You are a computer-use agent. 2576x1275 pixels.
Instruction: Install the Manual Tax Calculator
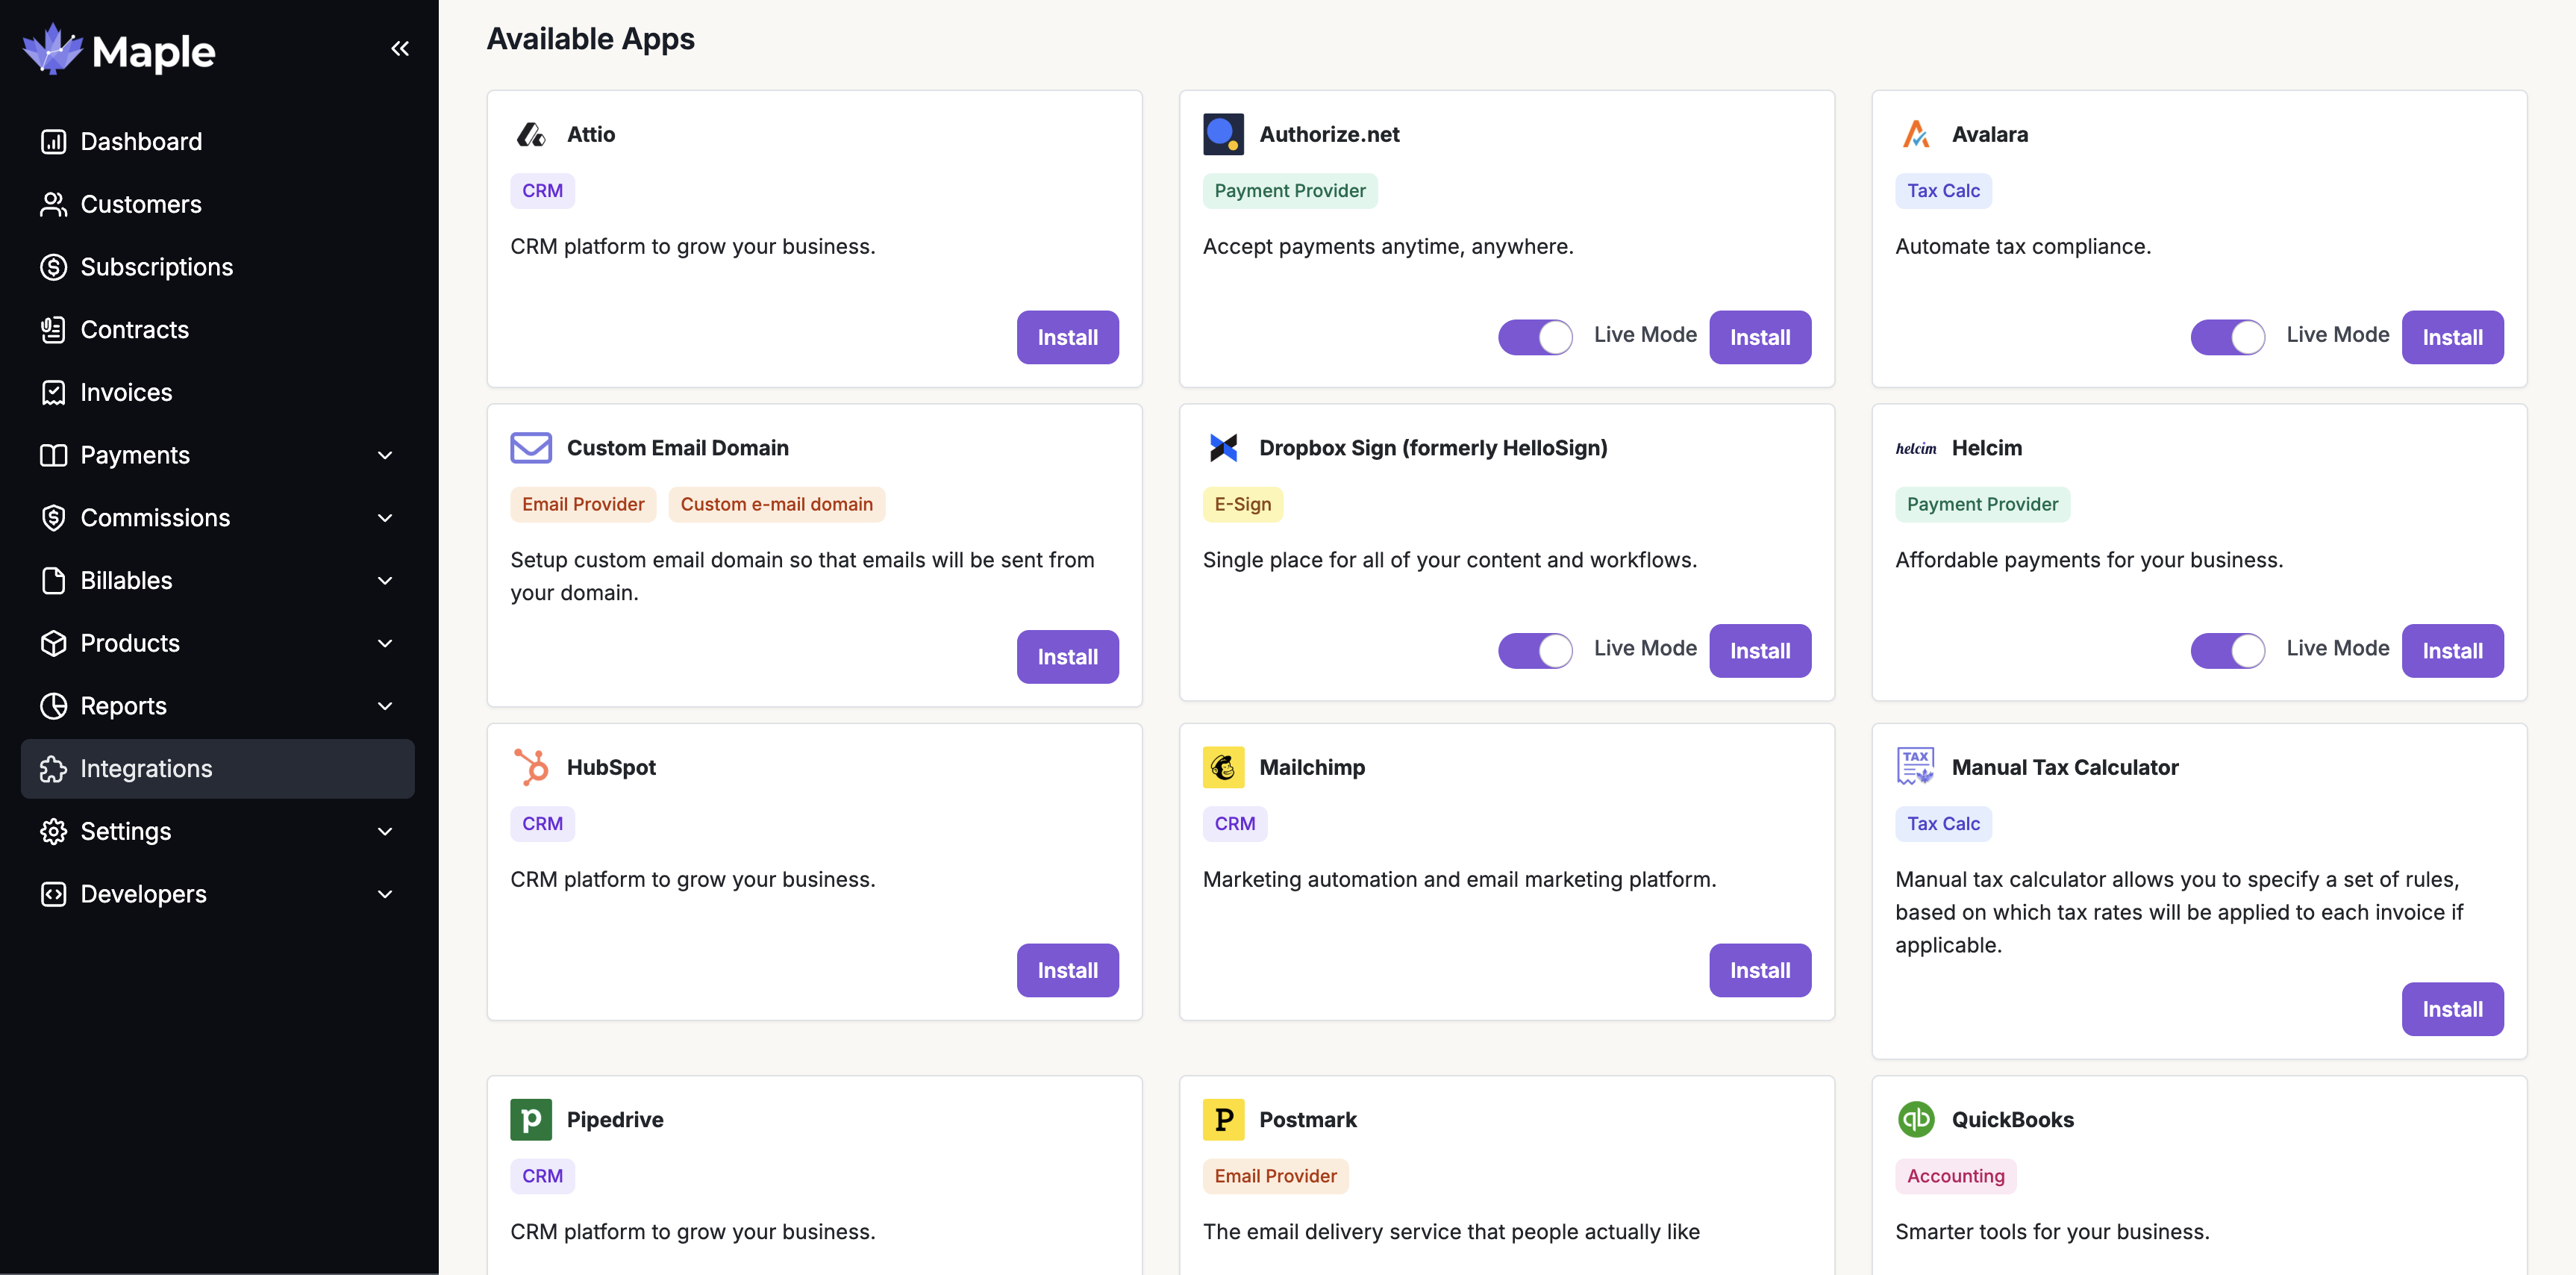pyautogui.click(x=2451, y=1009)
